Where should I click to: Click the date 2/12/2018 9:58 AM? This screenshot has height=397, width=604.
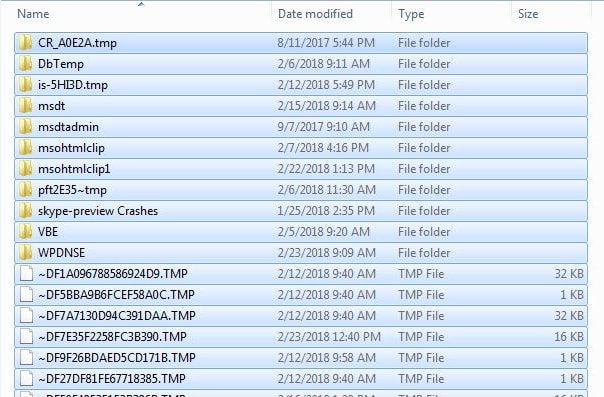(x=327, y=358)
